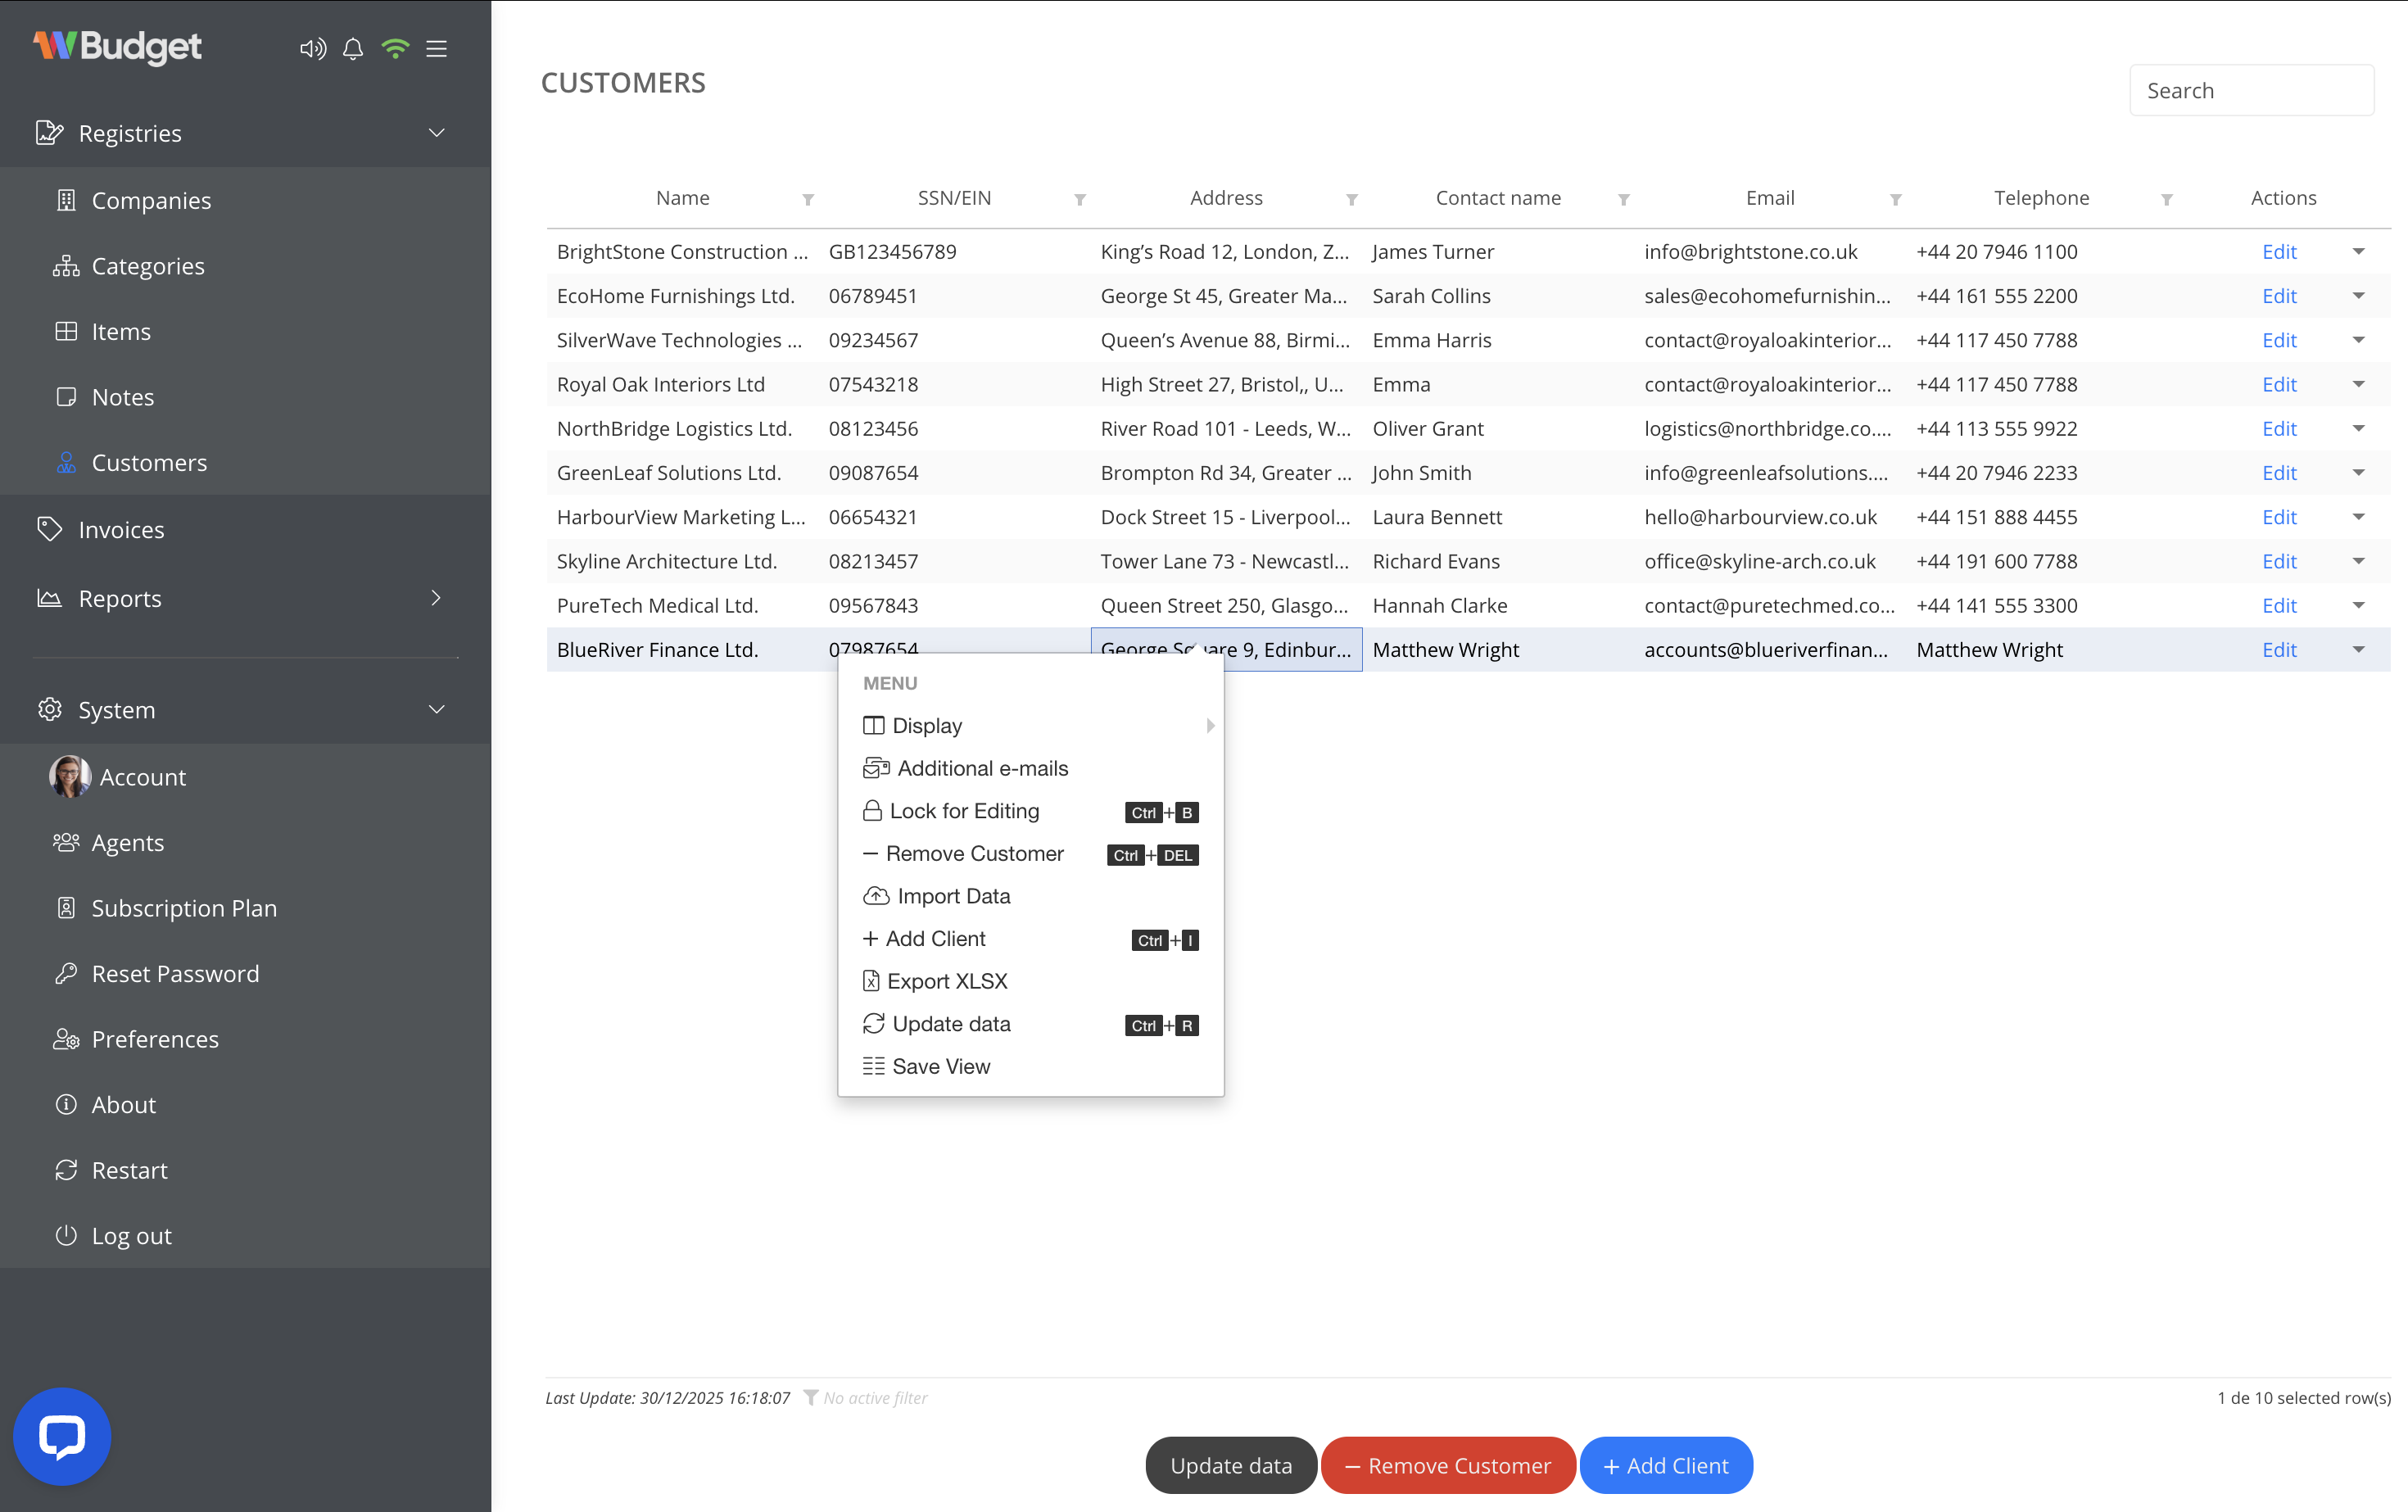Choose Export XLSX from the context menu
Image resolution: width=2408 pixels, height=1512 pixels.
click(947, 981)
